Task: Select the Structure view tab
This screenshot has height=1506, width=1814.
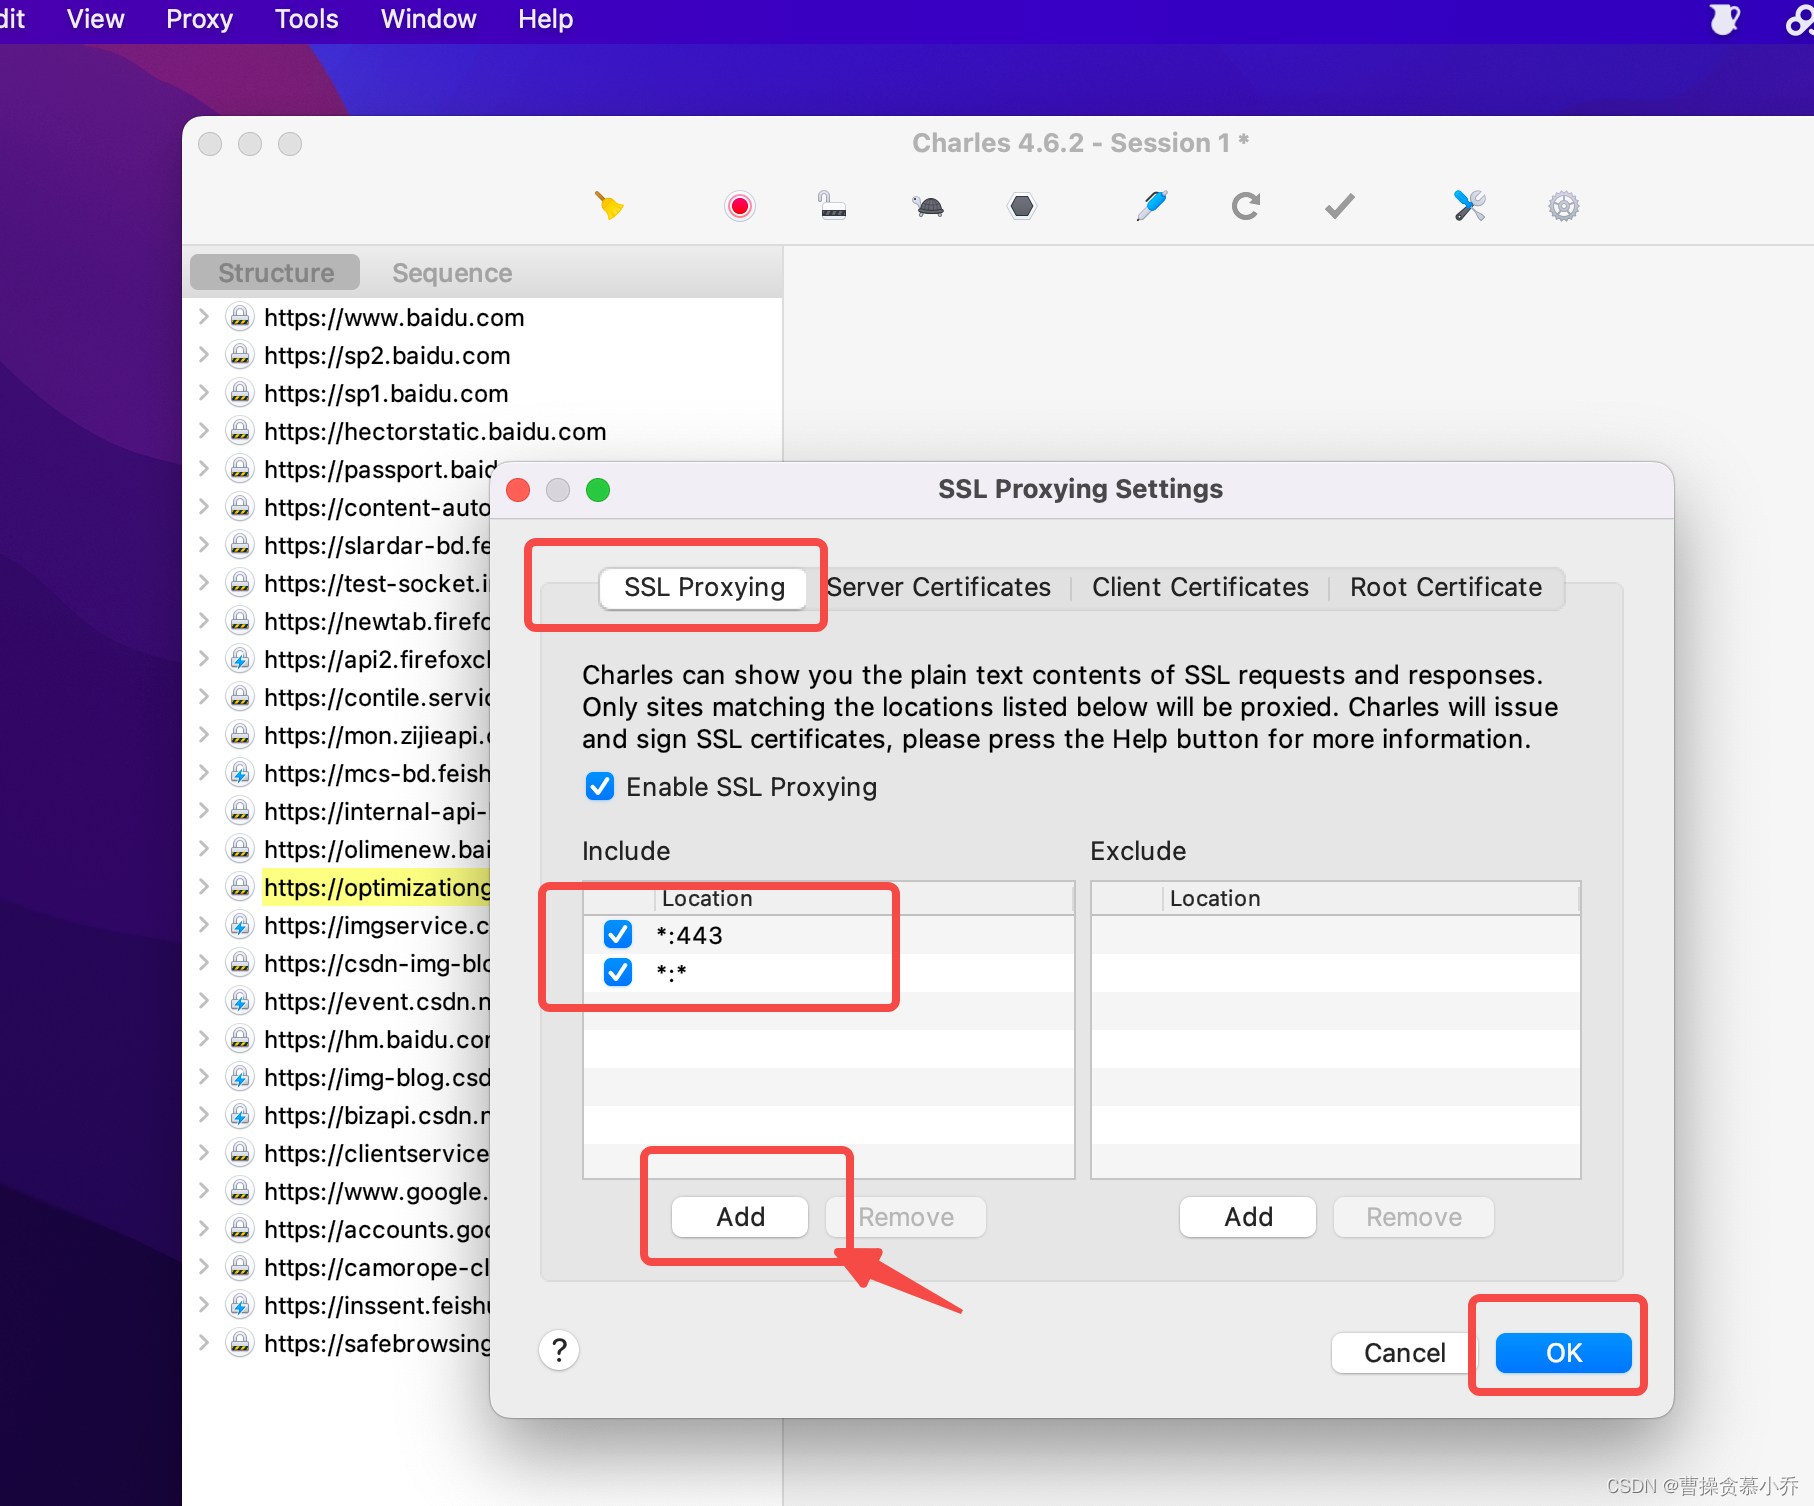Action: coord(276,273)
